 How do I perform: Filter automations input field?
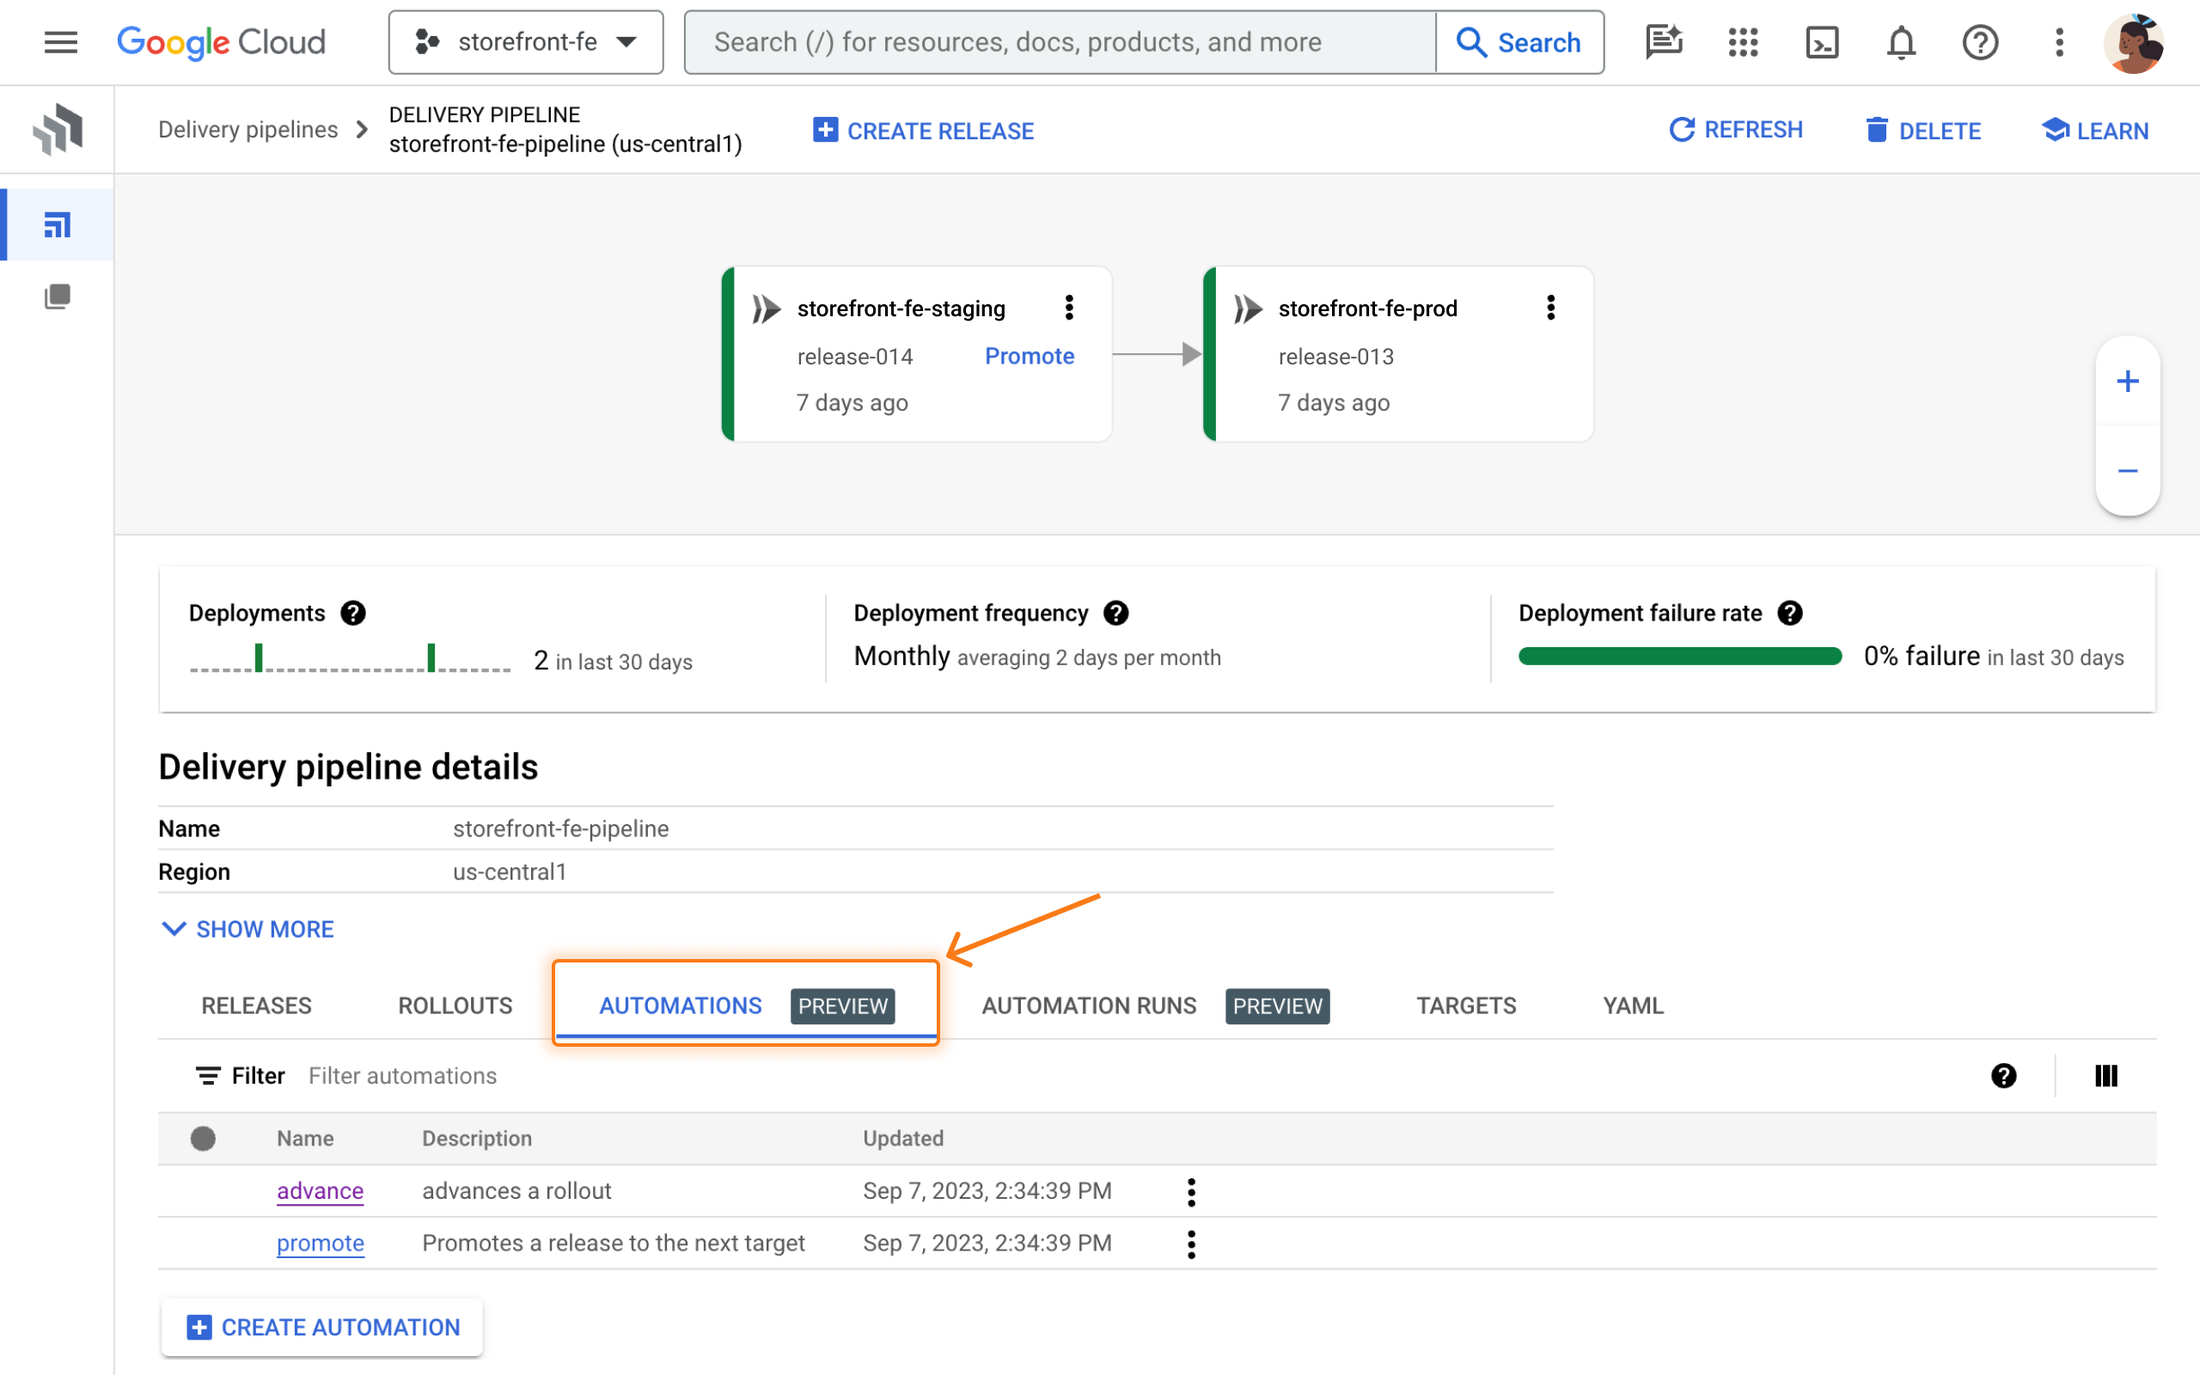pos(402,1076)
